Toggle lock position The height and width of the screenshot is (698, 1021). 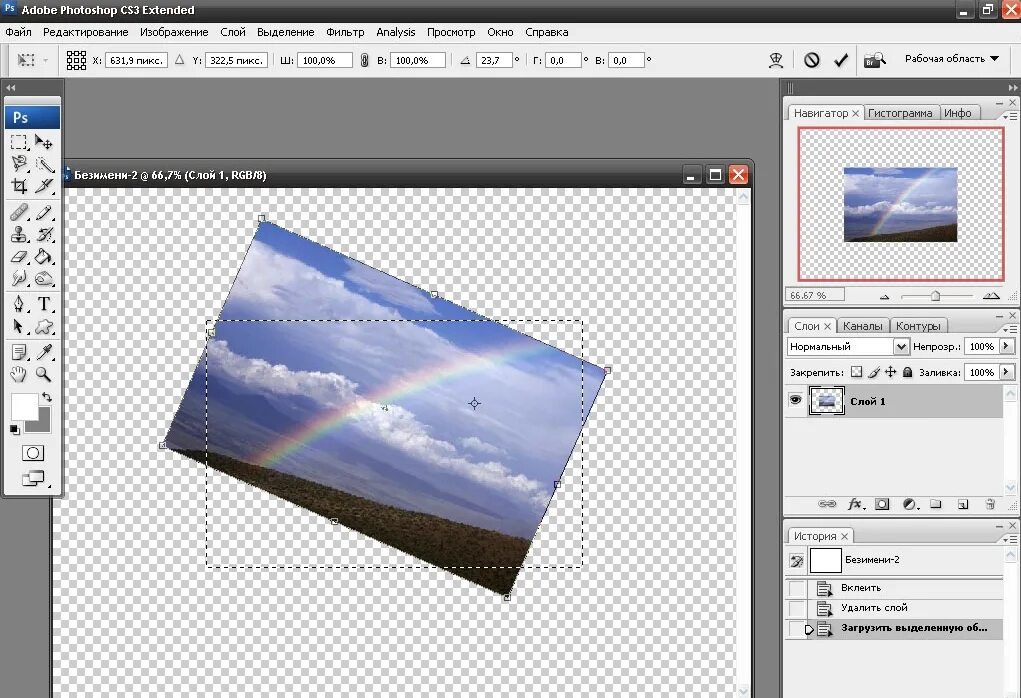pyautogui.click(x=890, y=372)
